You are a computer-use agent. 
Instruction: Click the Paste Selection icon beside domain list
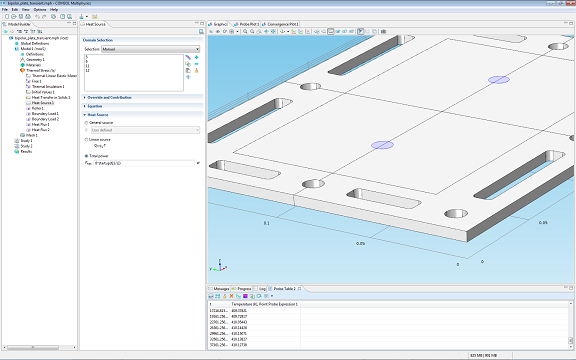point(188,71)
